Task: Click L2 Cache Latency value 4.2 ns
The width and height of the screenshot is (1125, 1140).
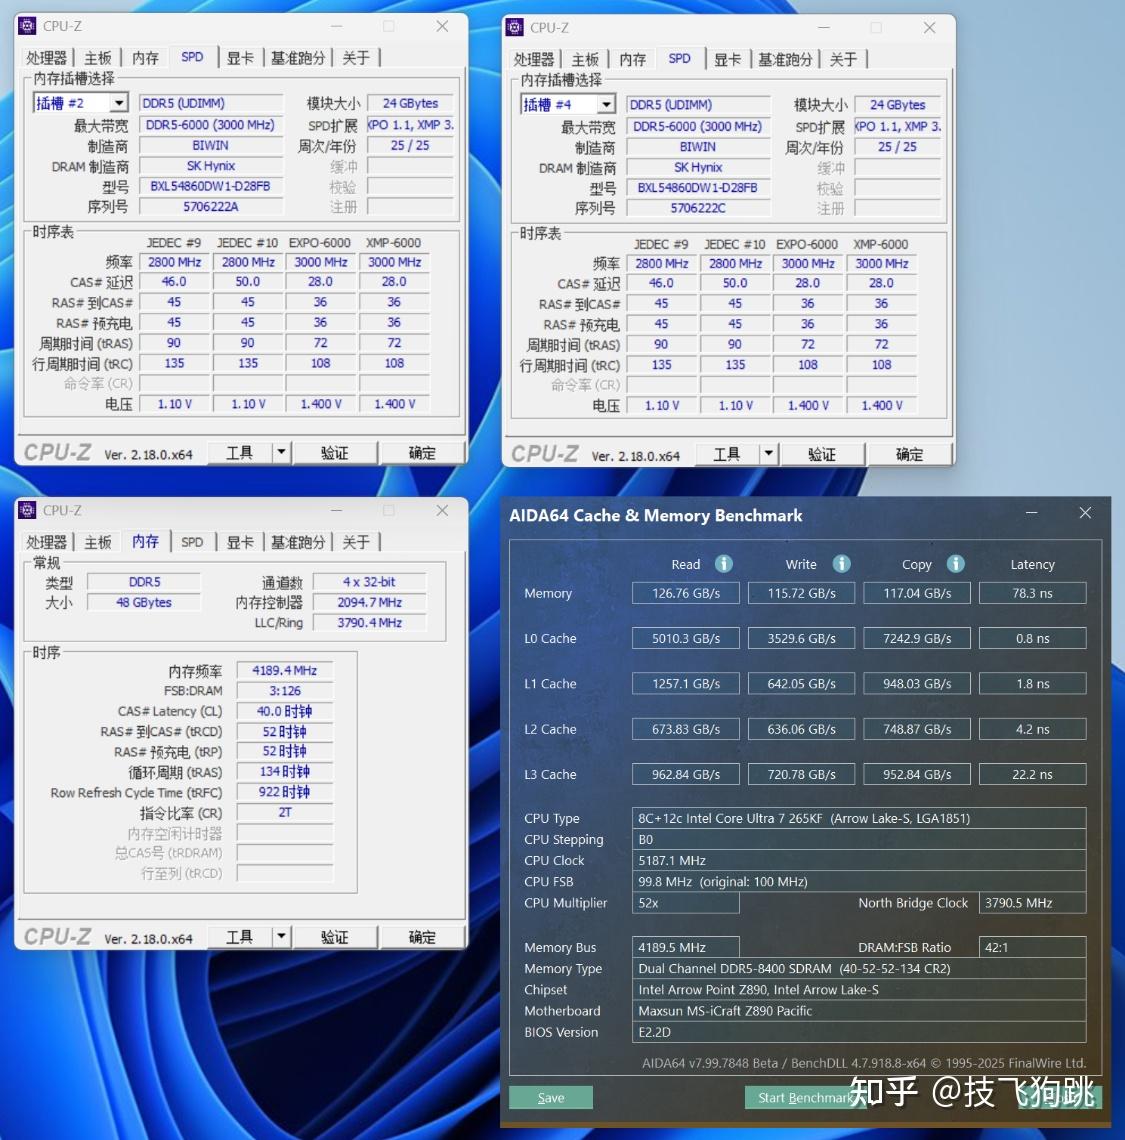Action: 1033,728
